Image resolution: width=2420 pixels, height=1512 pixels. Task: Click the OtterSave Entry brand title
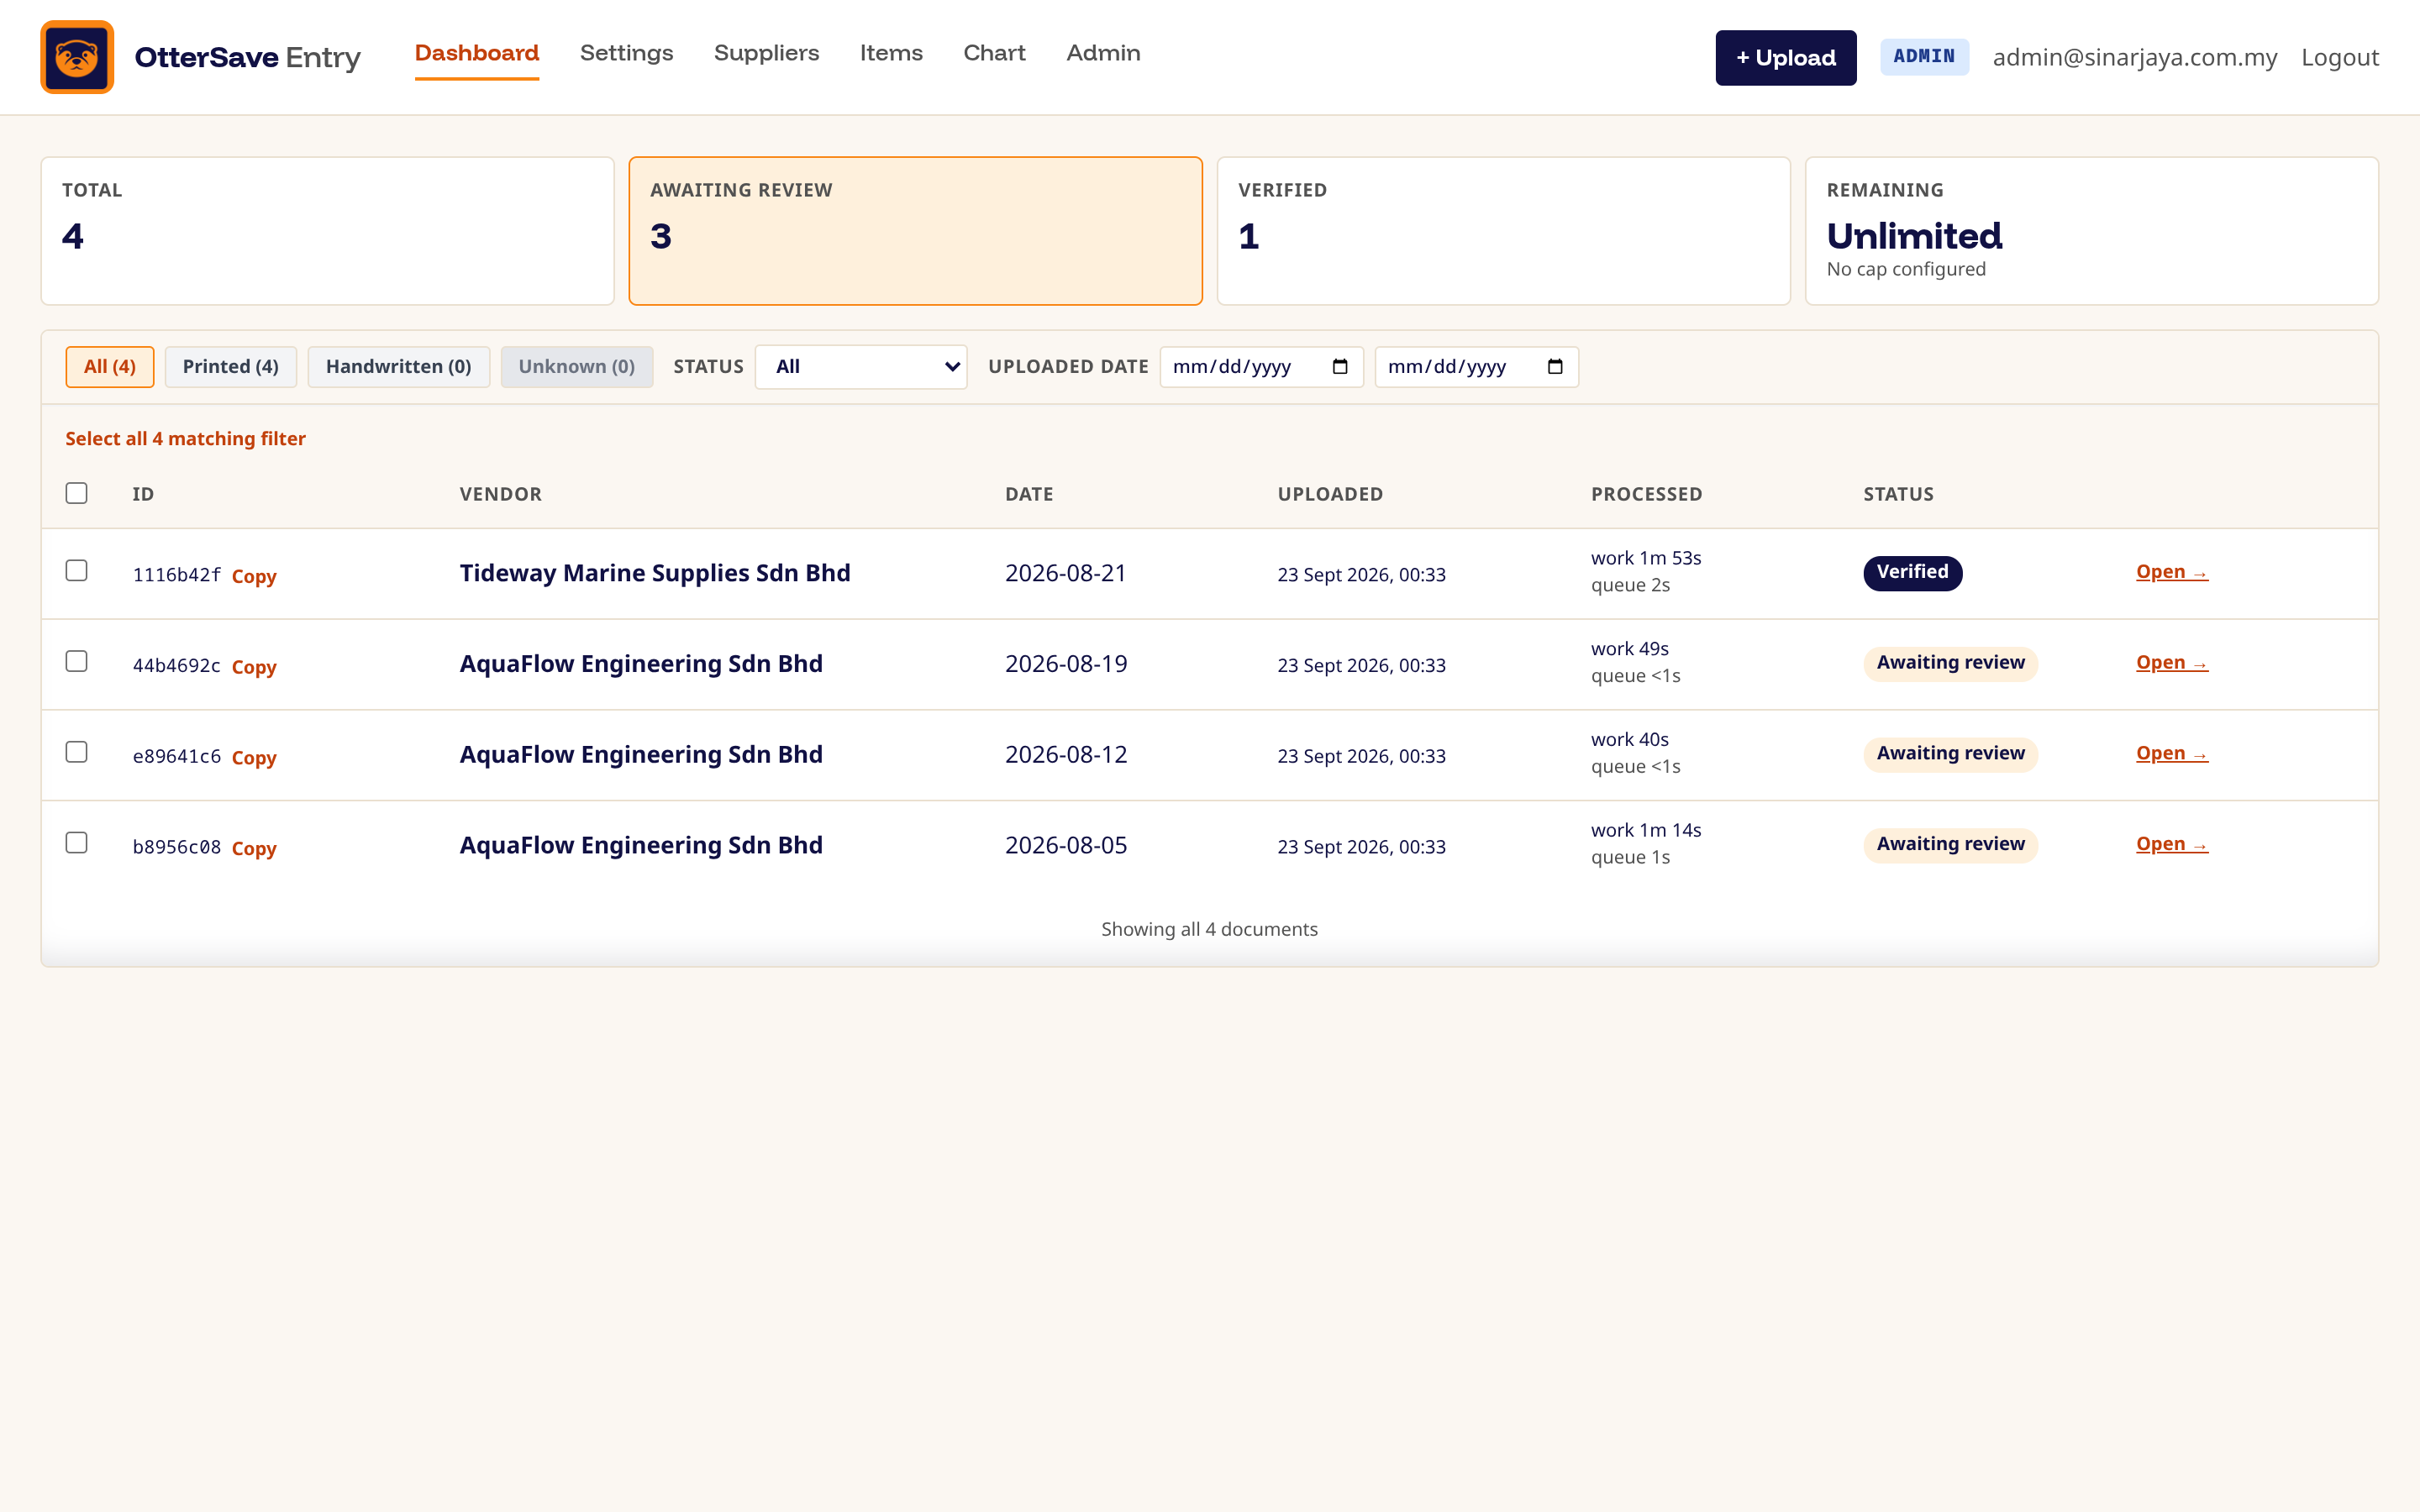[x=248, y=57]
